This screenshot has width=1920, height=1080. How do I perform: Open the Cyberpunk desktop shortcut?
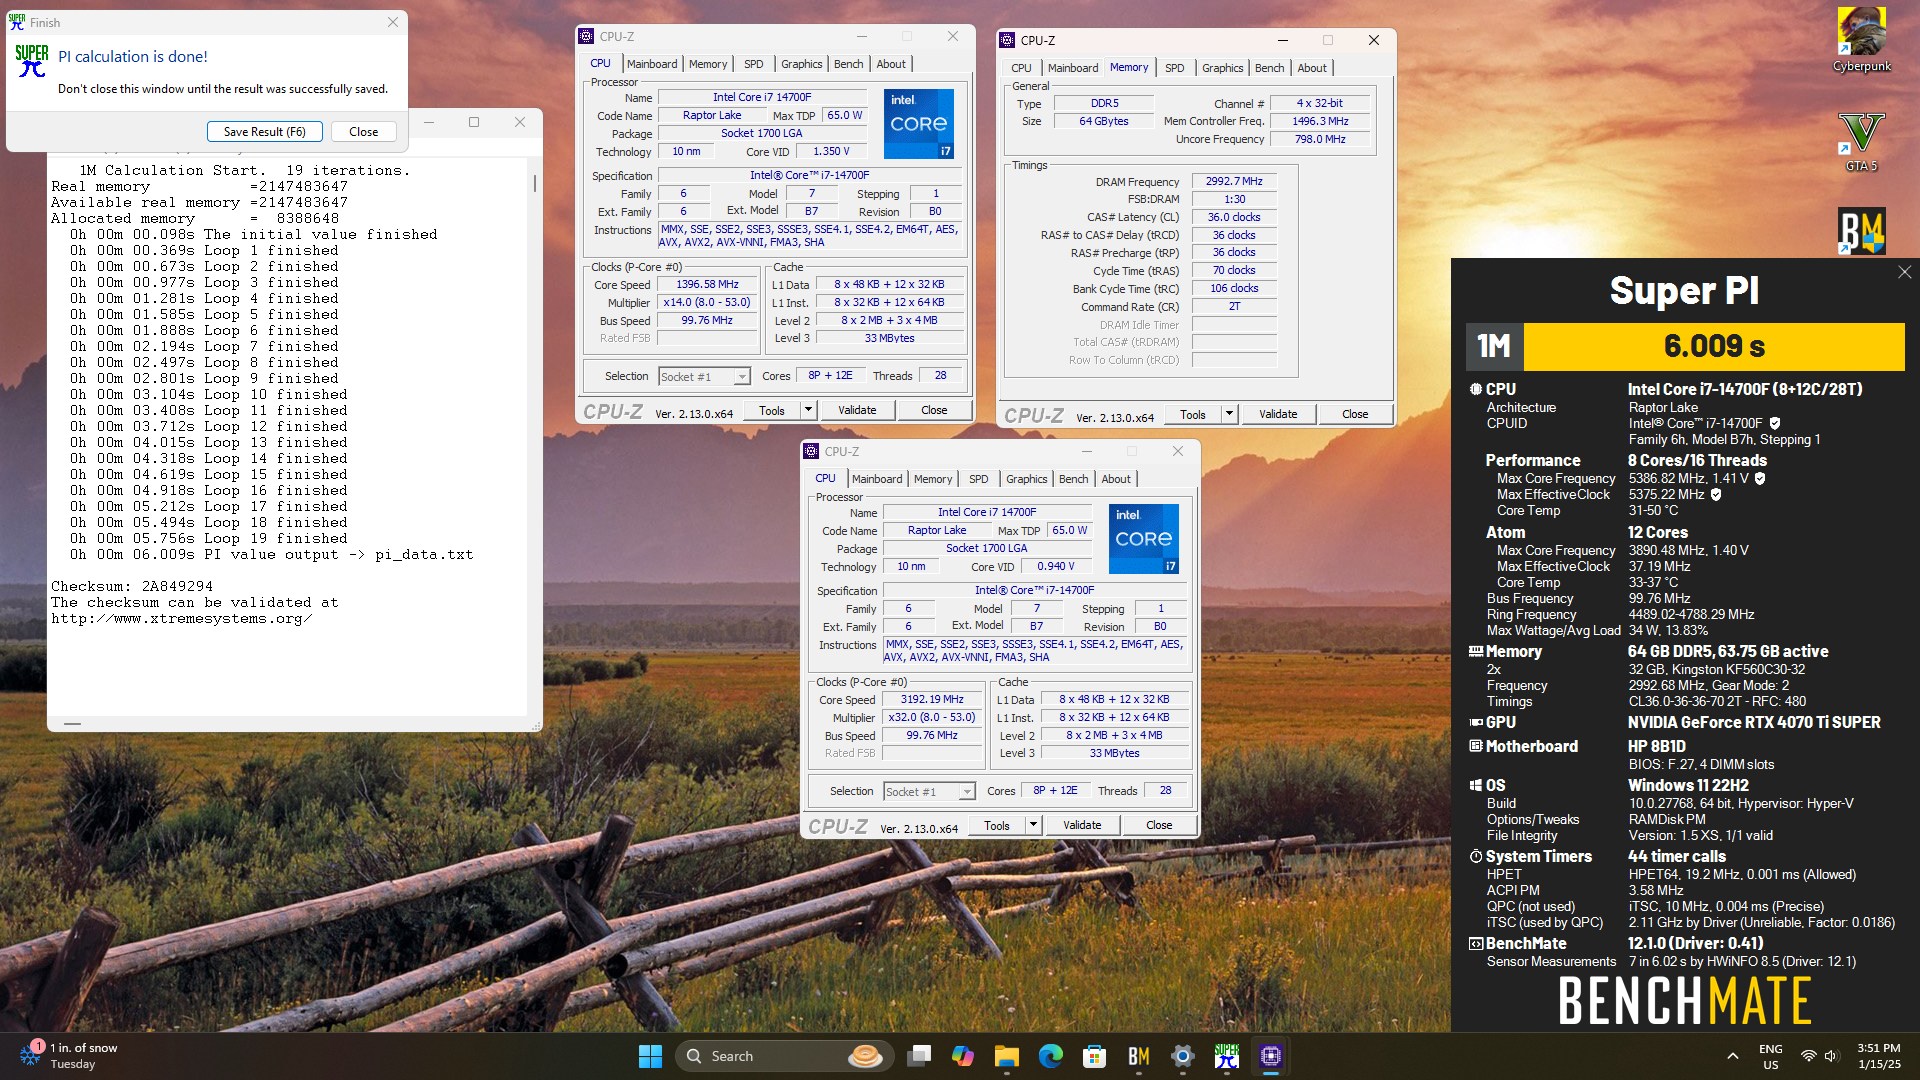pyautogui.click(x=1861, y=40)
